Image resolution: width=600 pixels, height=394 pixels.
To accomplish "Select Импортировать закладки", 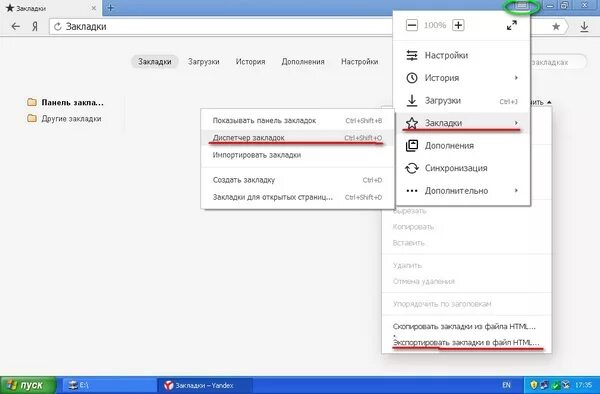I will 297,155.
